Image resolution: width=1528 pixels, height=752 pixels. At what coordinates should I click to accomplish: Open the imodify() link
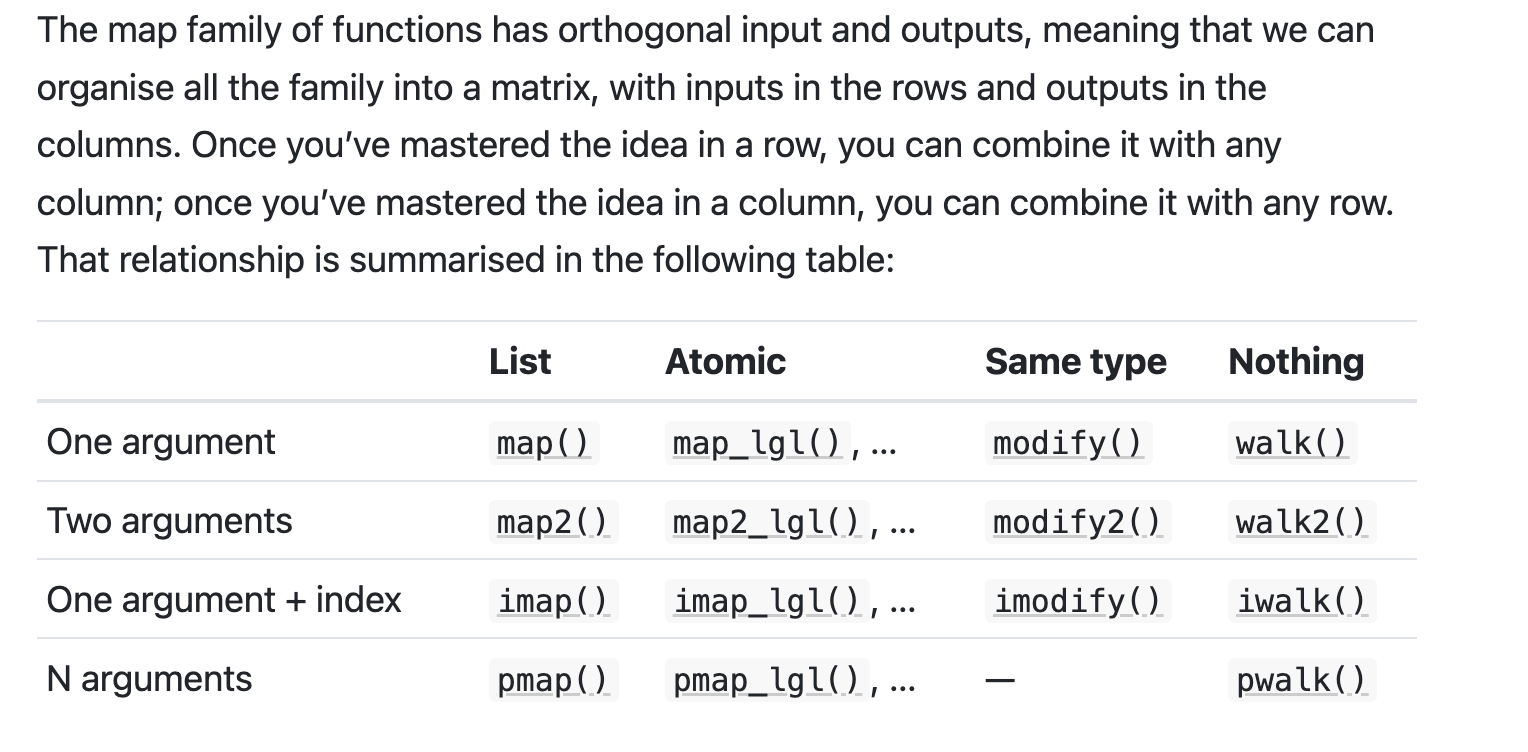(1077, 601)
